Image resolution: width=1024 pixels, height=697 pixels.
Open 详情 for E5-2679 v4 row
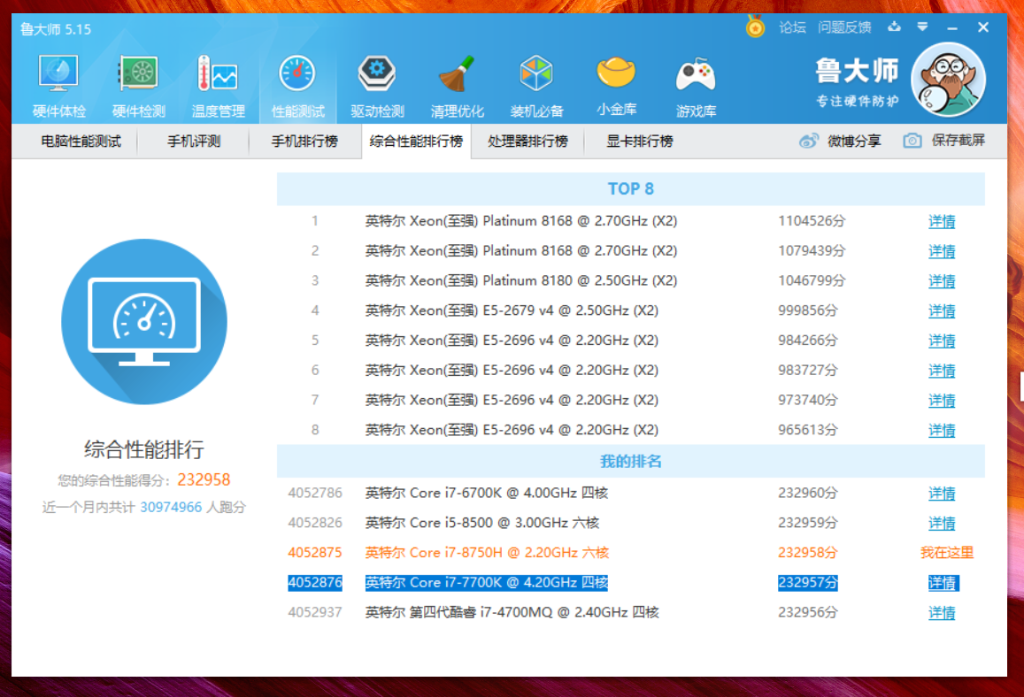point(942,311)
